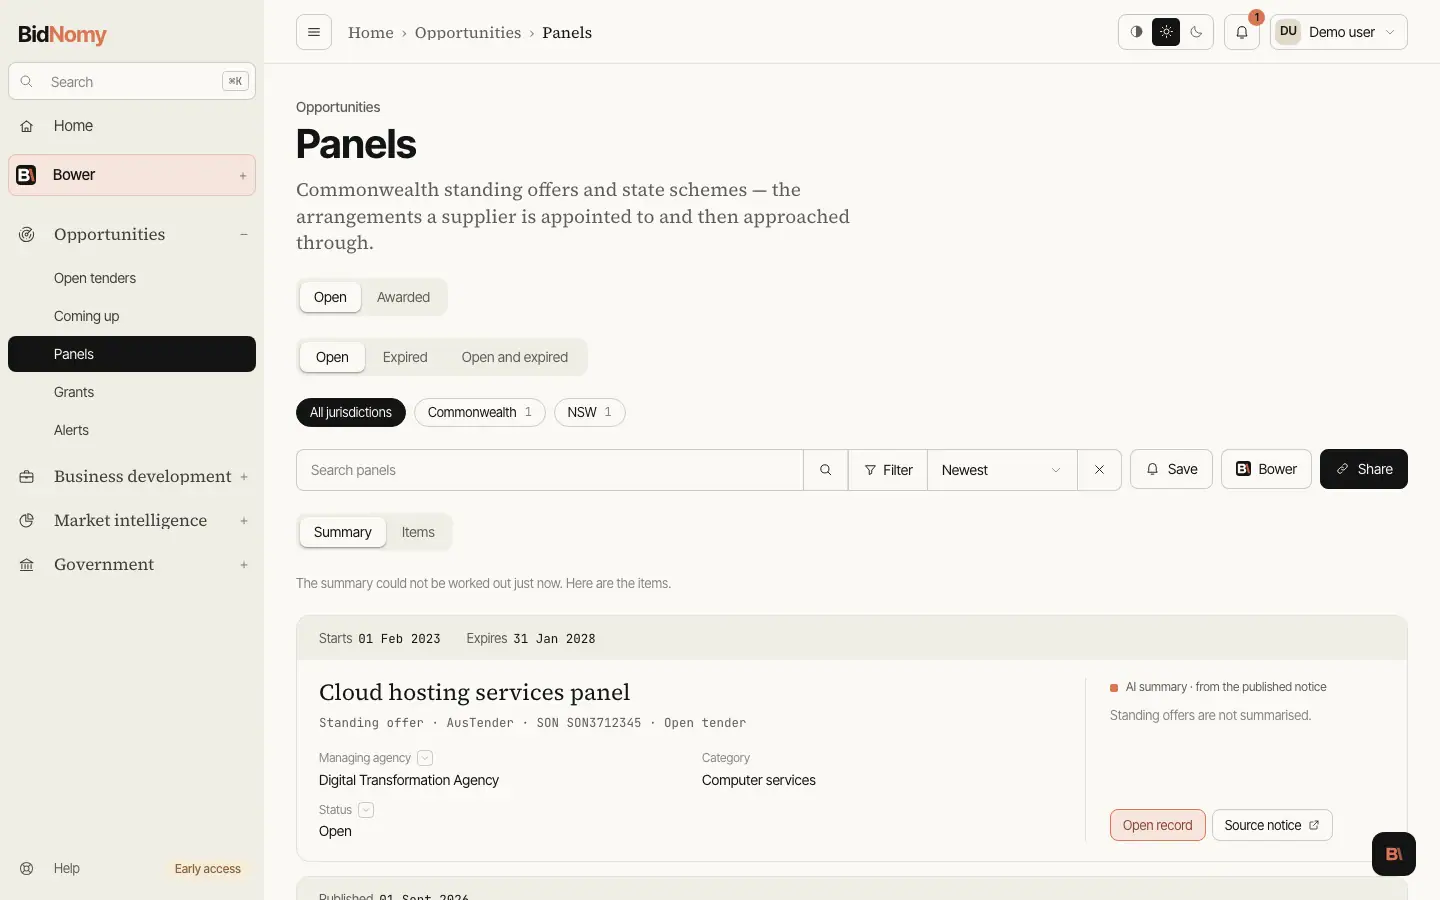Expand the Status chevron

coord(366,810)
